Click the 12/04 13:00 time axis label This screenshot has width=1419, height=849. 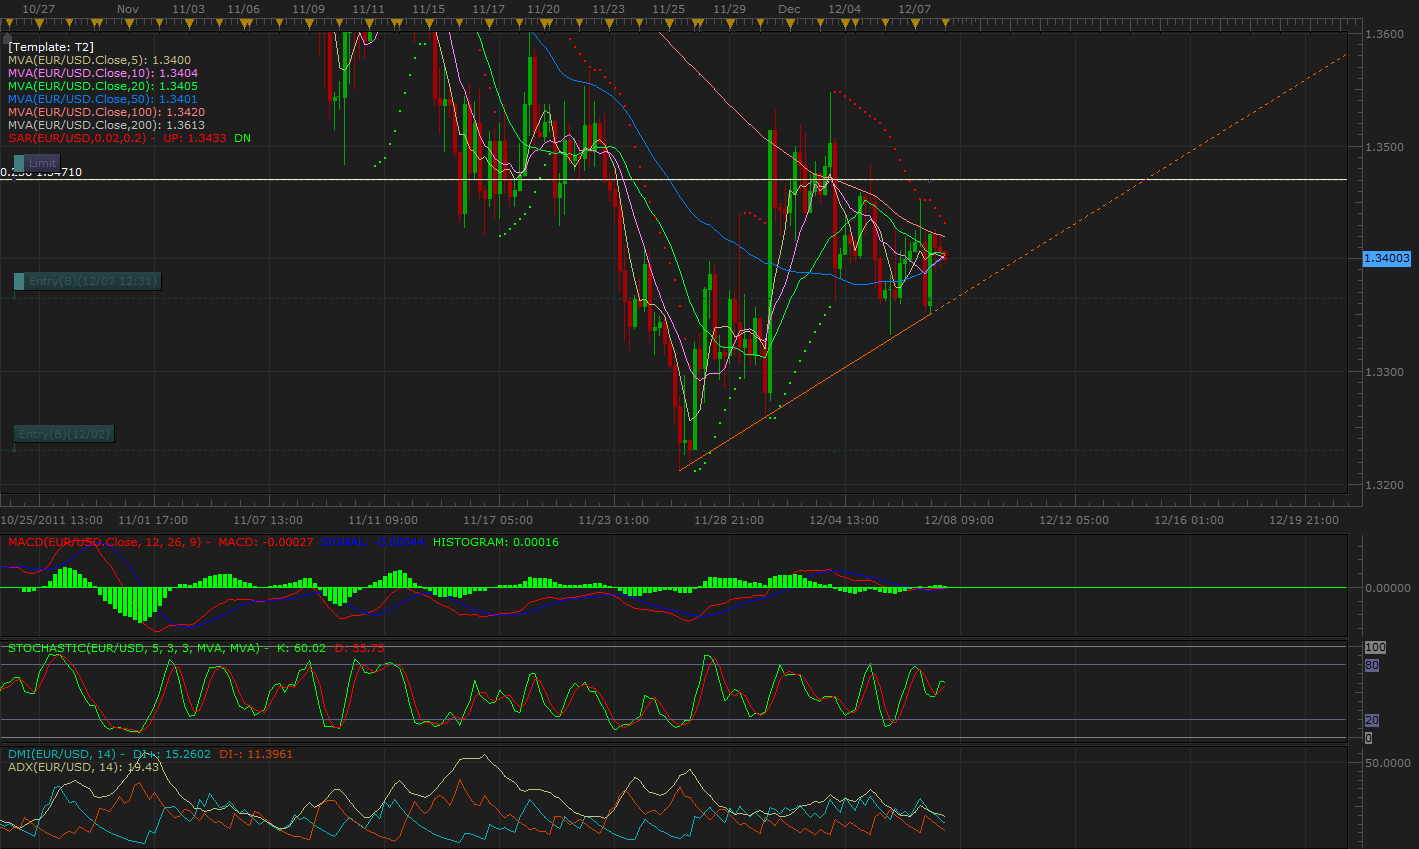tap(843, 520)
